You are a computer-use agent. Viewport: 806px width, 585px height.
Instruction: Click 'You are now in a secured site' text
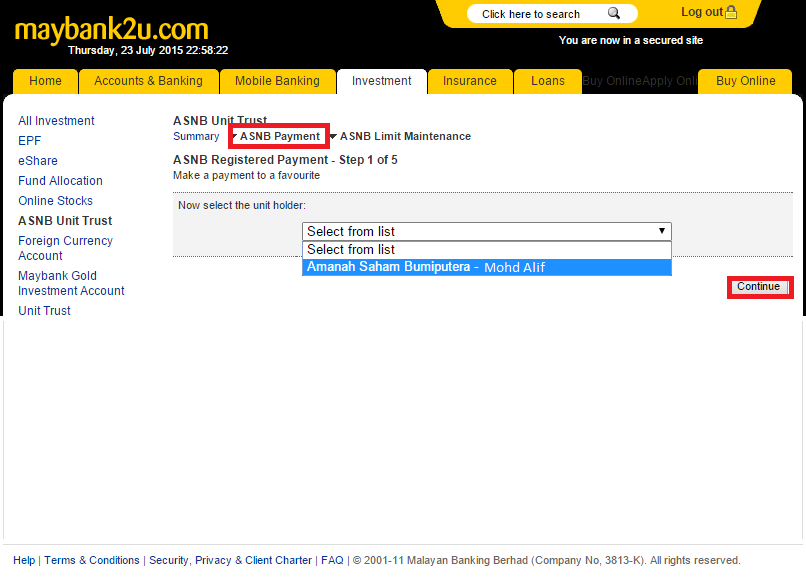[631, 40]
